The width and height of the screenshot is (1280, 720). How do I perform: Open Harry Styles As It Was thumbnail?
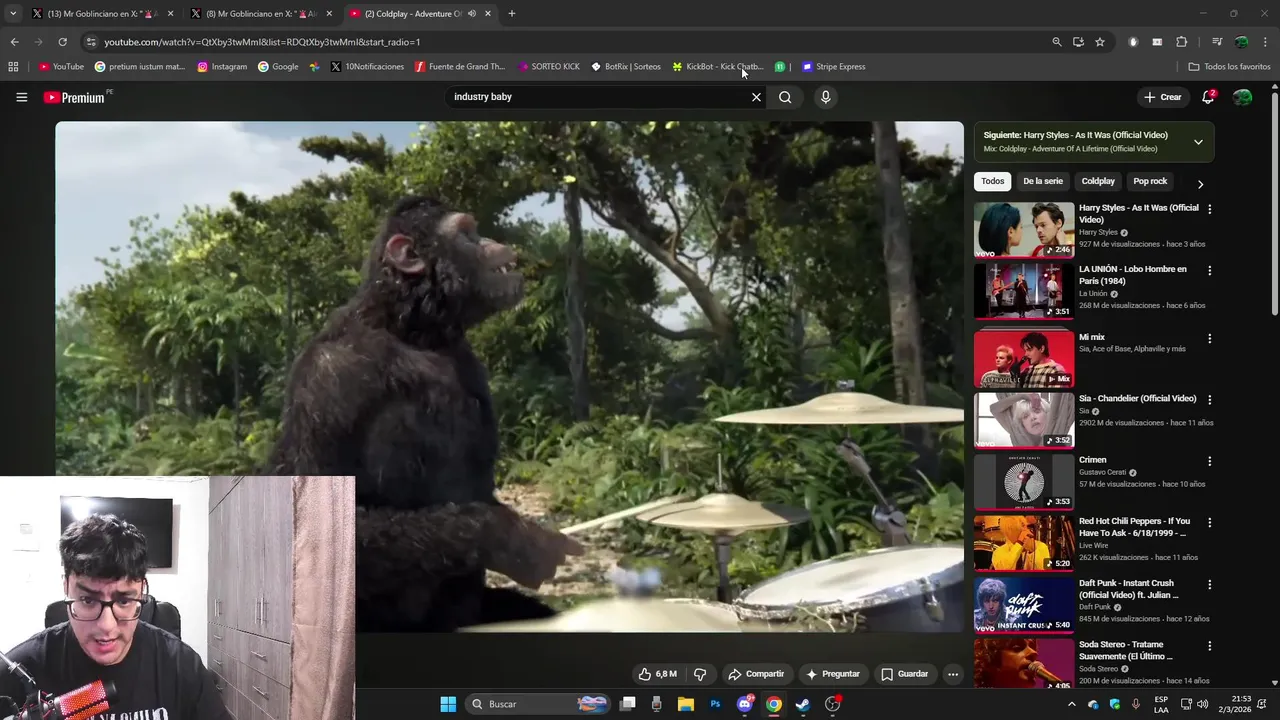1024,230
